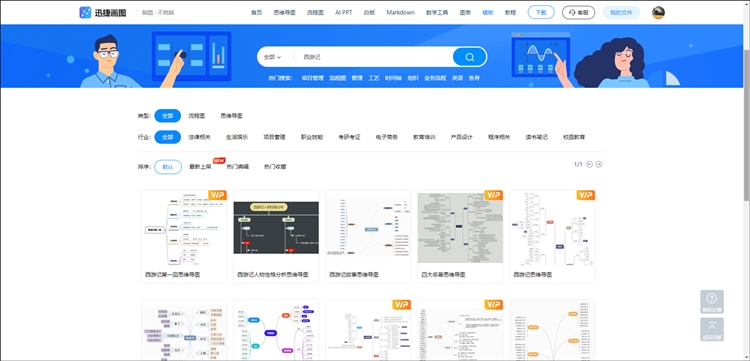Viewport: 750px width, 361px height.
Task: Click hot search term 流程图 under the search bar
Action: point(338,78)
